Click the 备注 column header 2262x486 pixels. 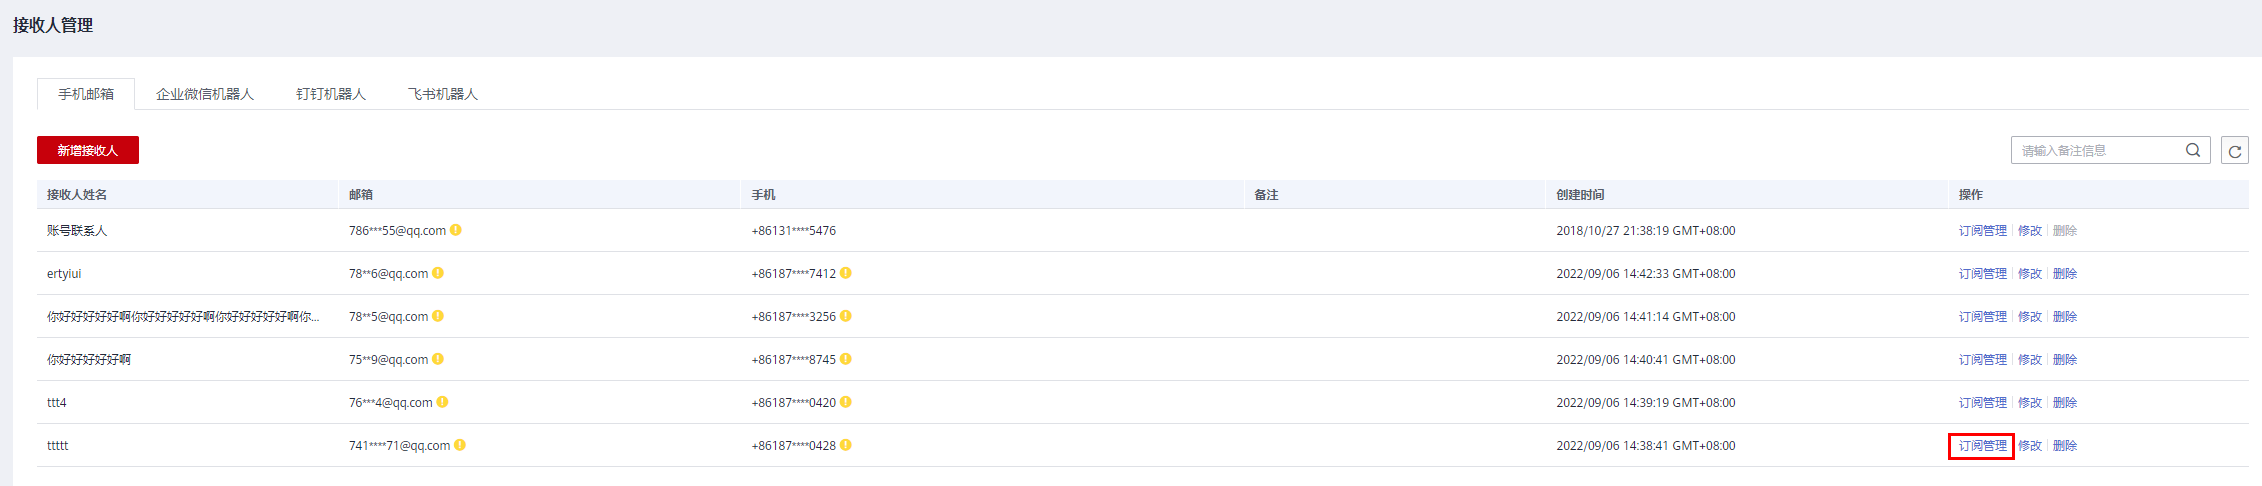tap(1267, 195)
